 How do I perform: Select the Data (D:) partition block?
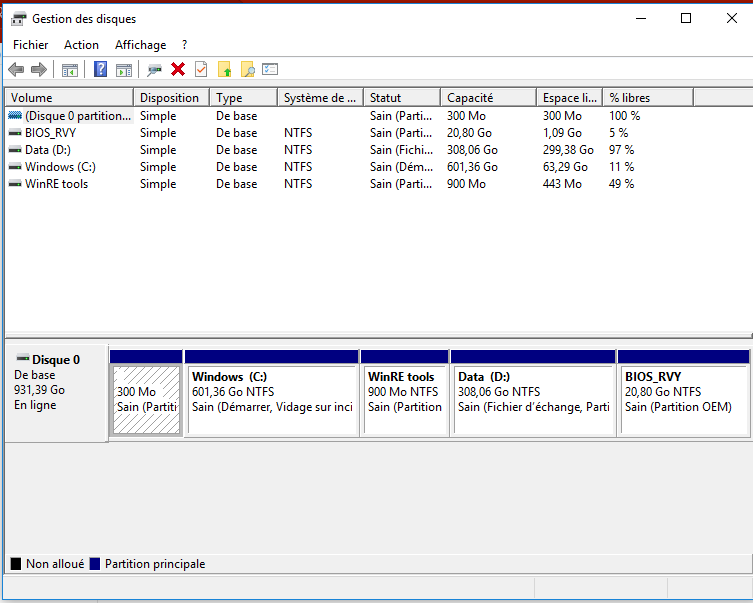point(533,393)
